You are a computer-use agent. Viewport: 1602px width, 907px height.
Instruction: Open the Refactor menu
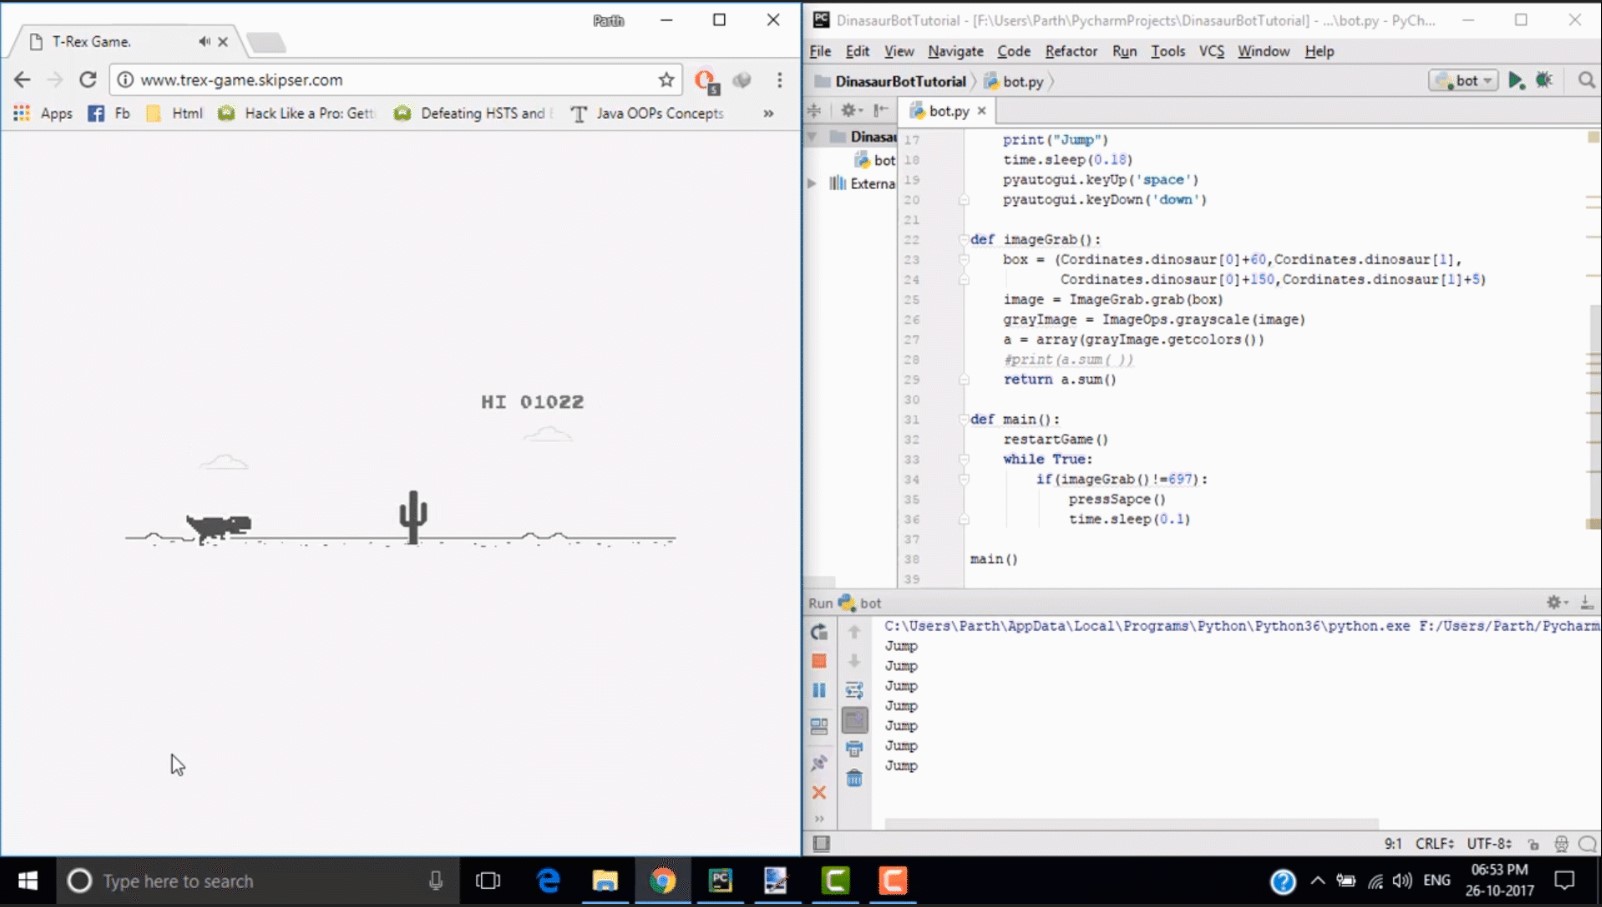(x=1070, y=51)
